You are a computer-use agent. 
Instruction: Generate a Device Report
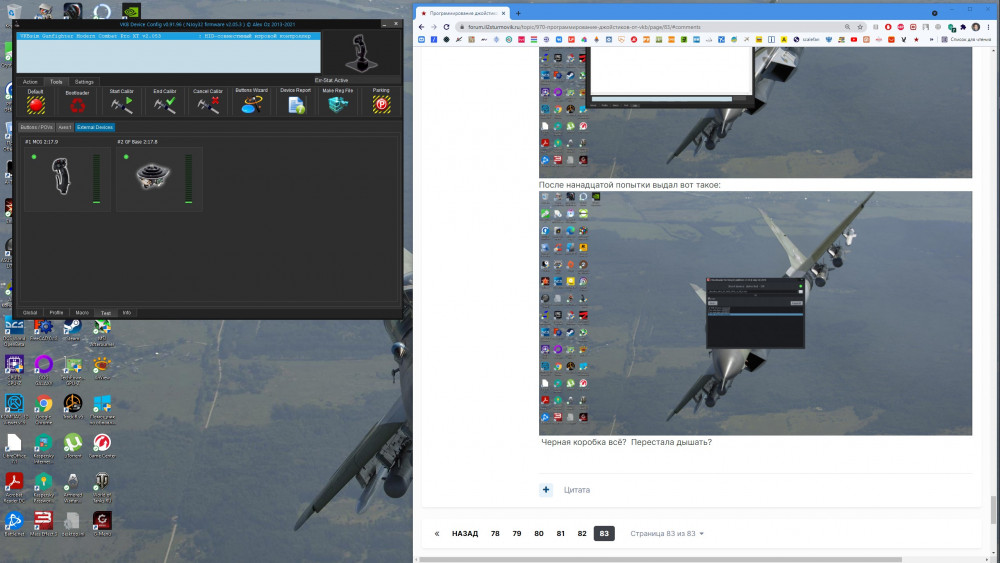(x=296, y=105)
